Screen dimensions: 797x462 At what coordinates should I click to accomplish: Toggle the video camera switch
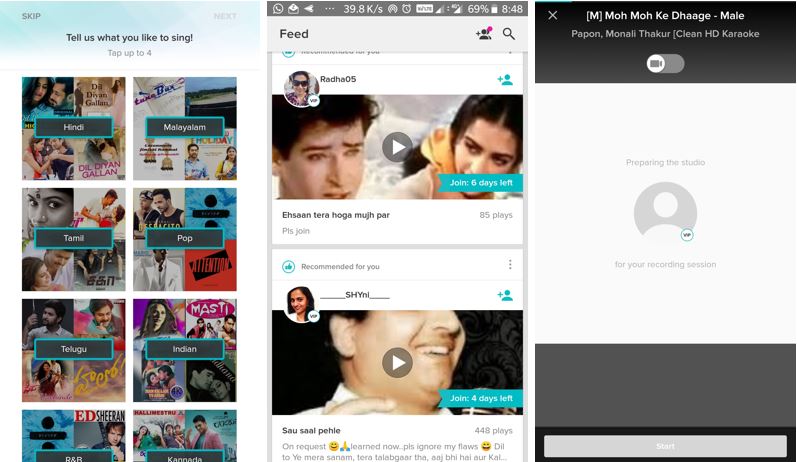(x=665, y=64)
